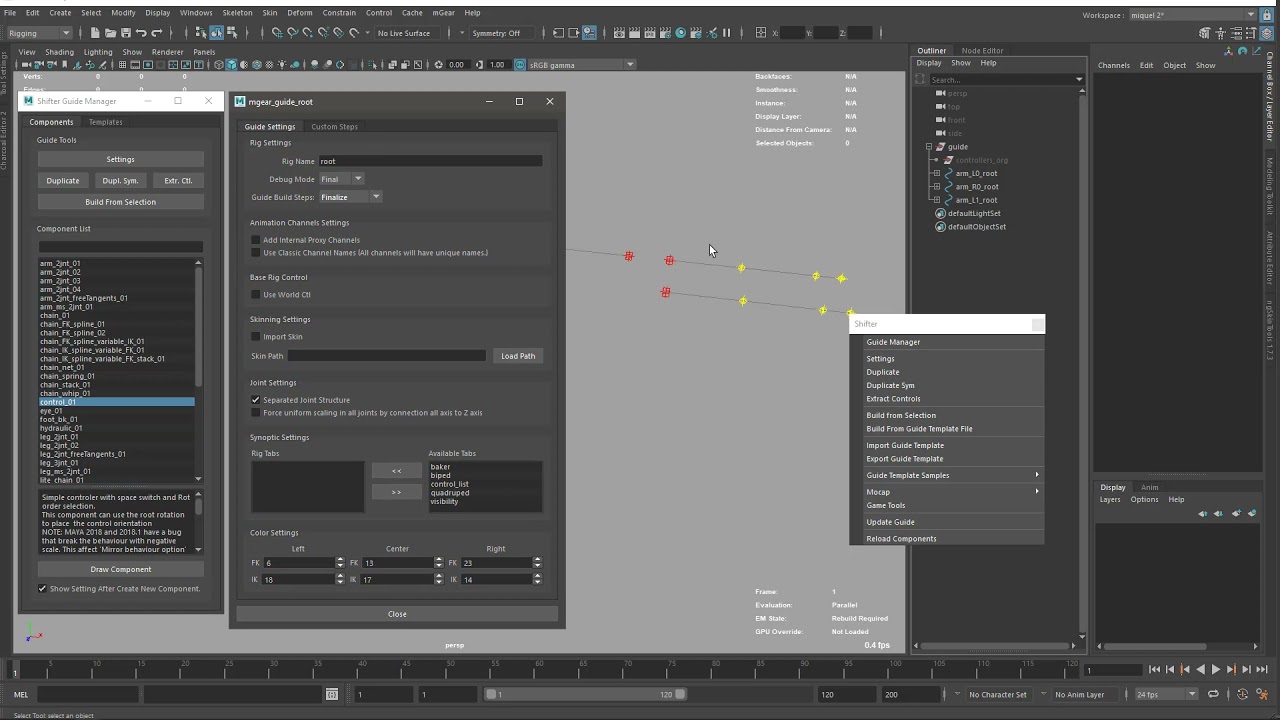Open the sRGB gamma color space dropdown
The height and width of the screenshot is (720, 1280).
point(581,65)
